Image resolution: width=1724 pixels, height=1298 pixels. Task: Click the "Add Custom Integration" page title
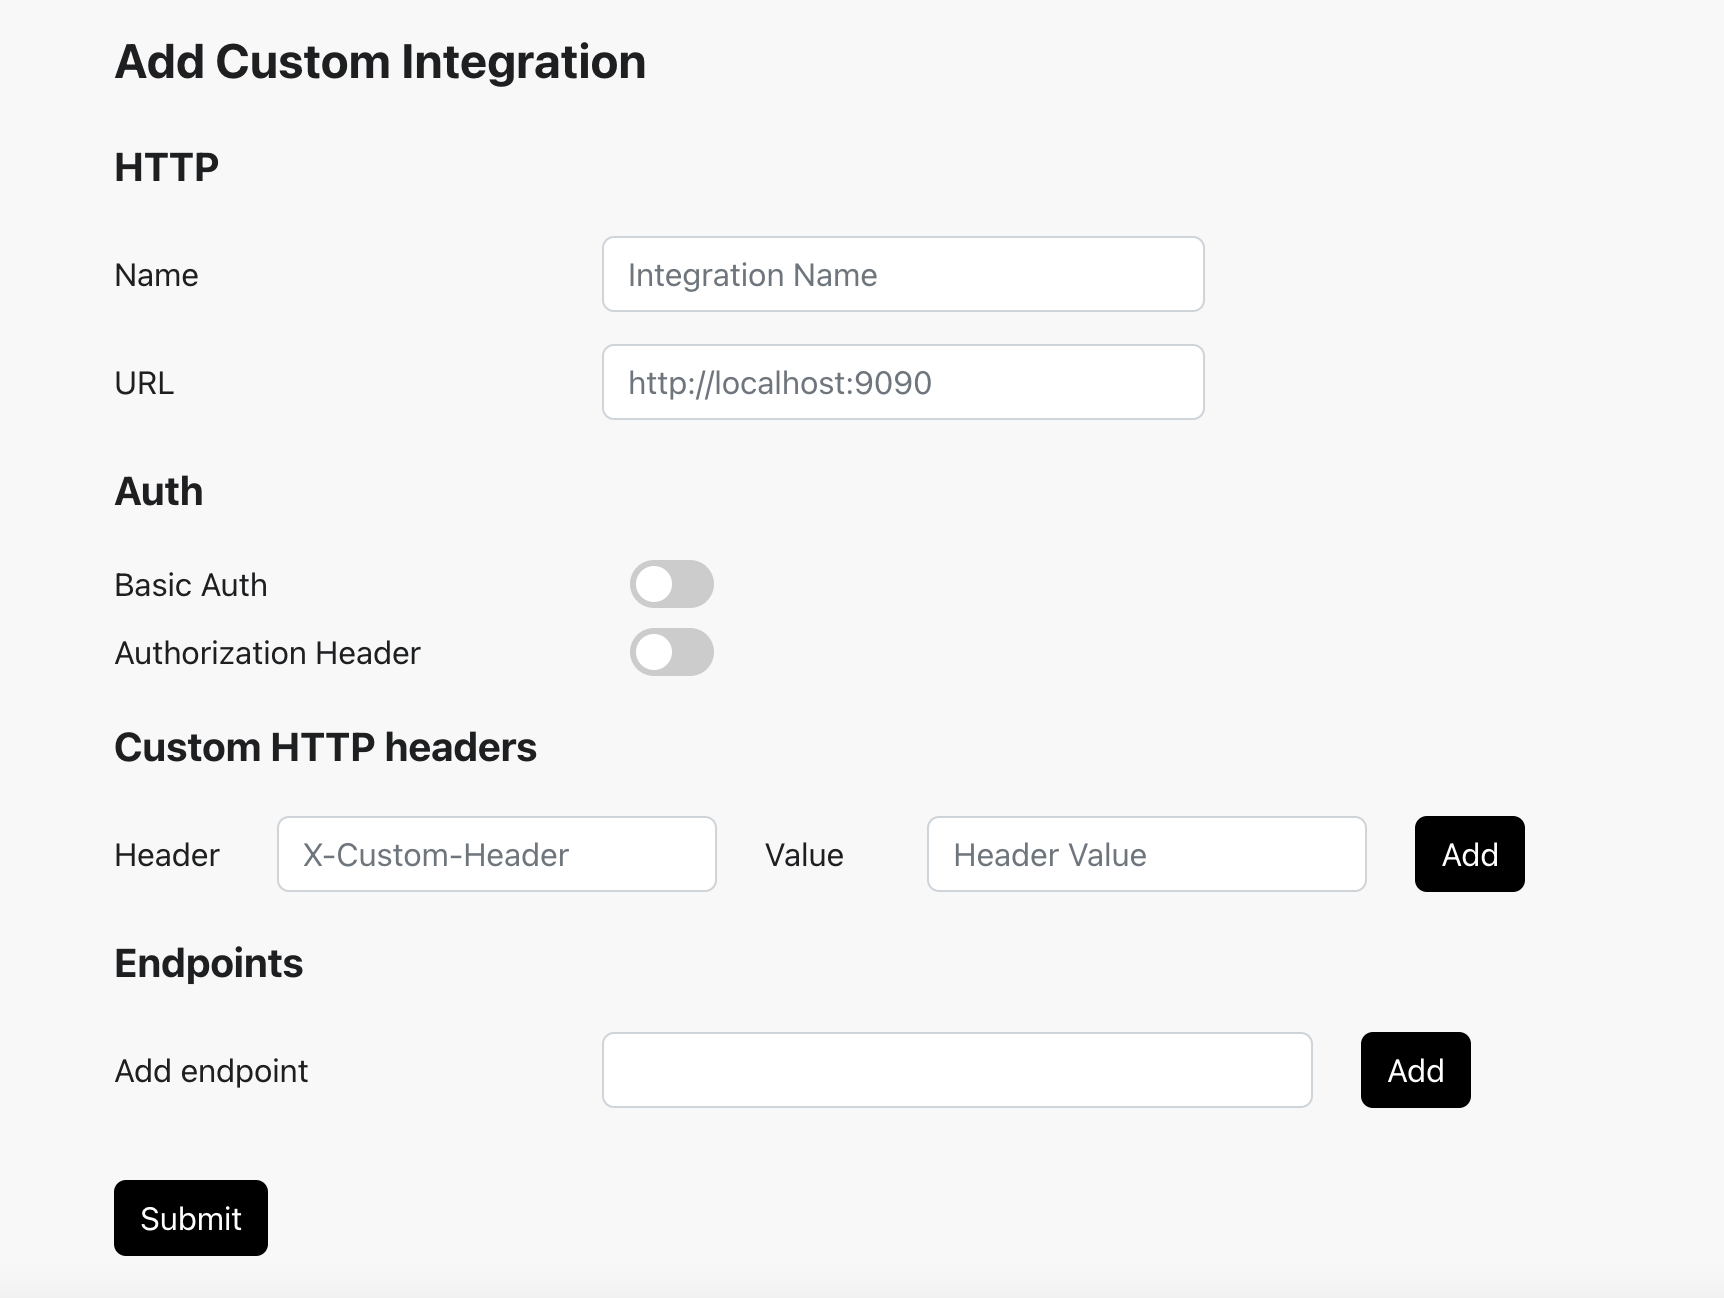pos(380,62)
